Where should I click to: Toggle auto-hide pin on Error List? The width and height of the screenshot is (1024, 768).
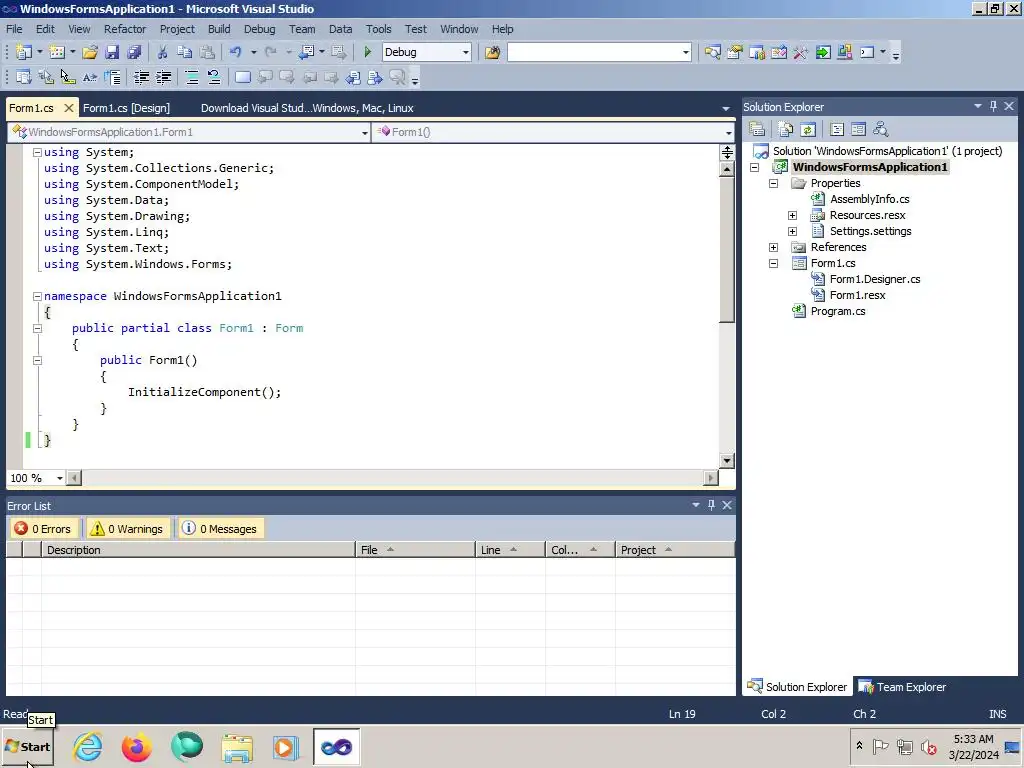pyautogui.click(x=711, y=505)
